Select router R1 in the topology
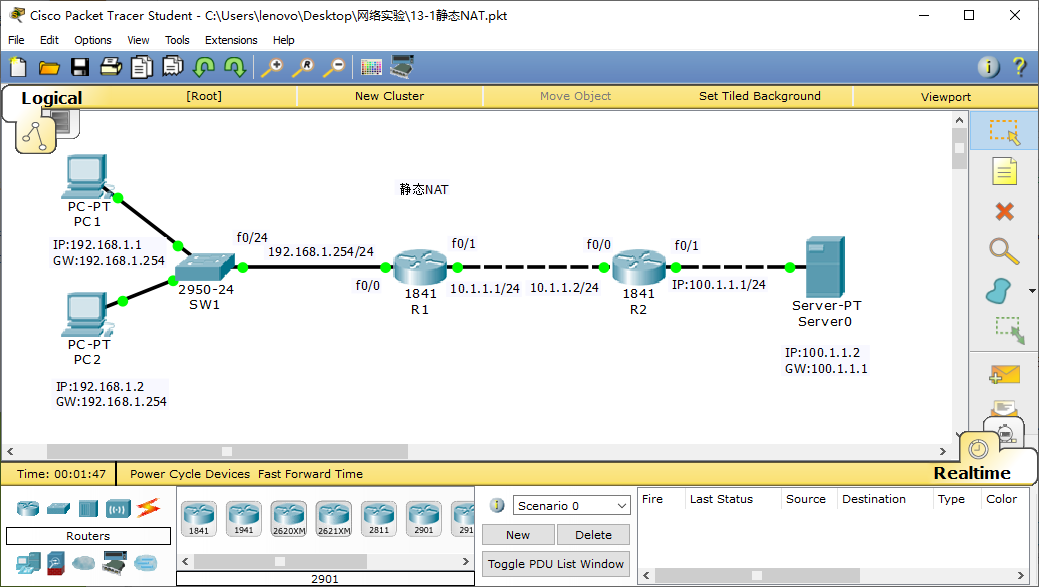 click(x=420, y=267)
